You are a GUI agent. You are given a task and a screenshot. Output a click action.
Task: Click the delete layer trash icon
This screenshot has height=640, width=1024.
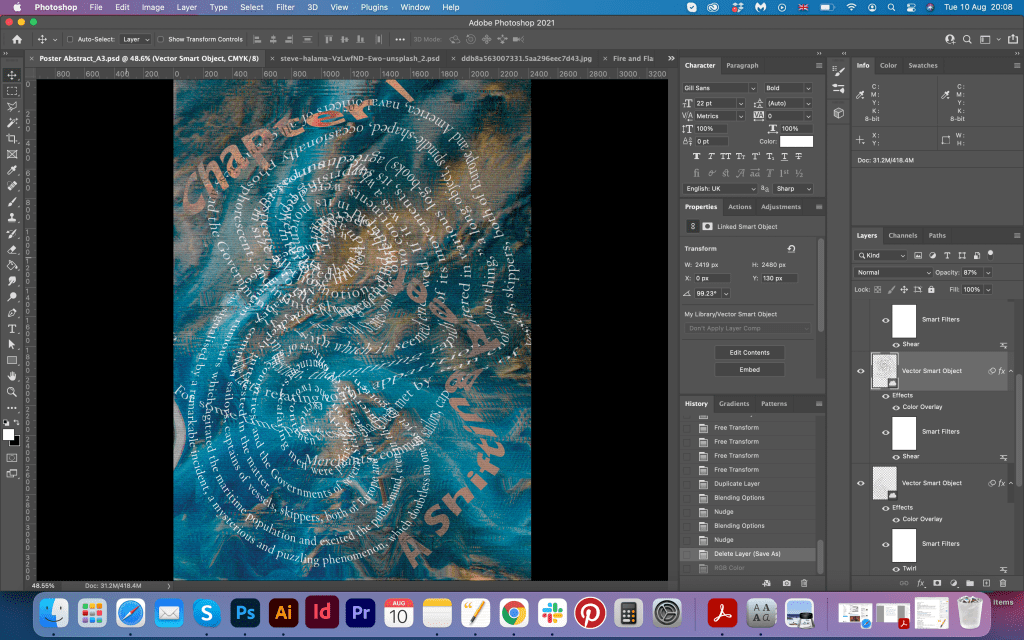coord(1001,582)
